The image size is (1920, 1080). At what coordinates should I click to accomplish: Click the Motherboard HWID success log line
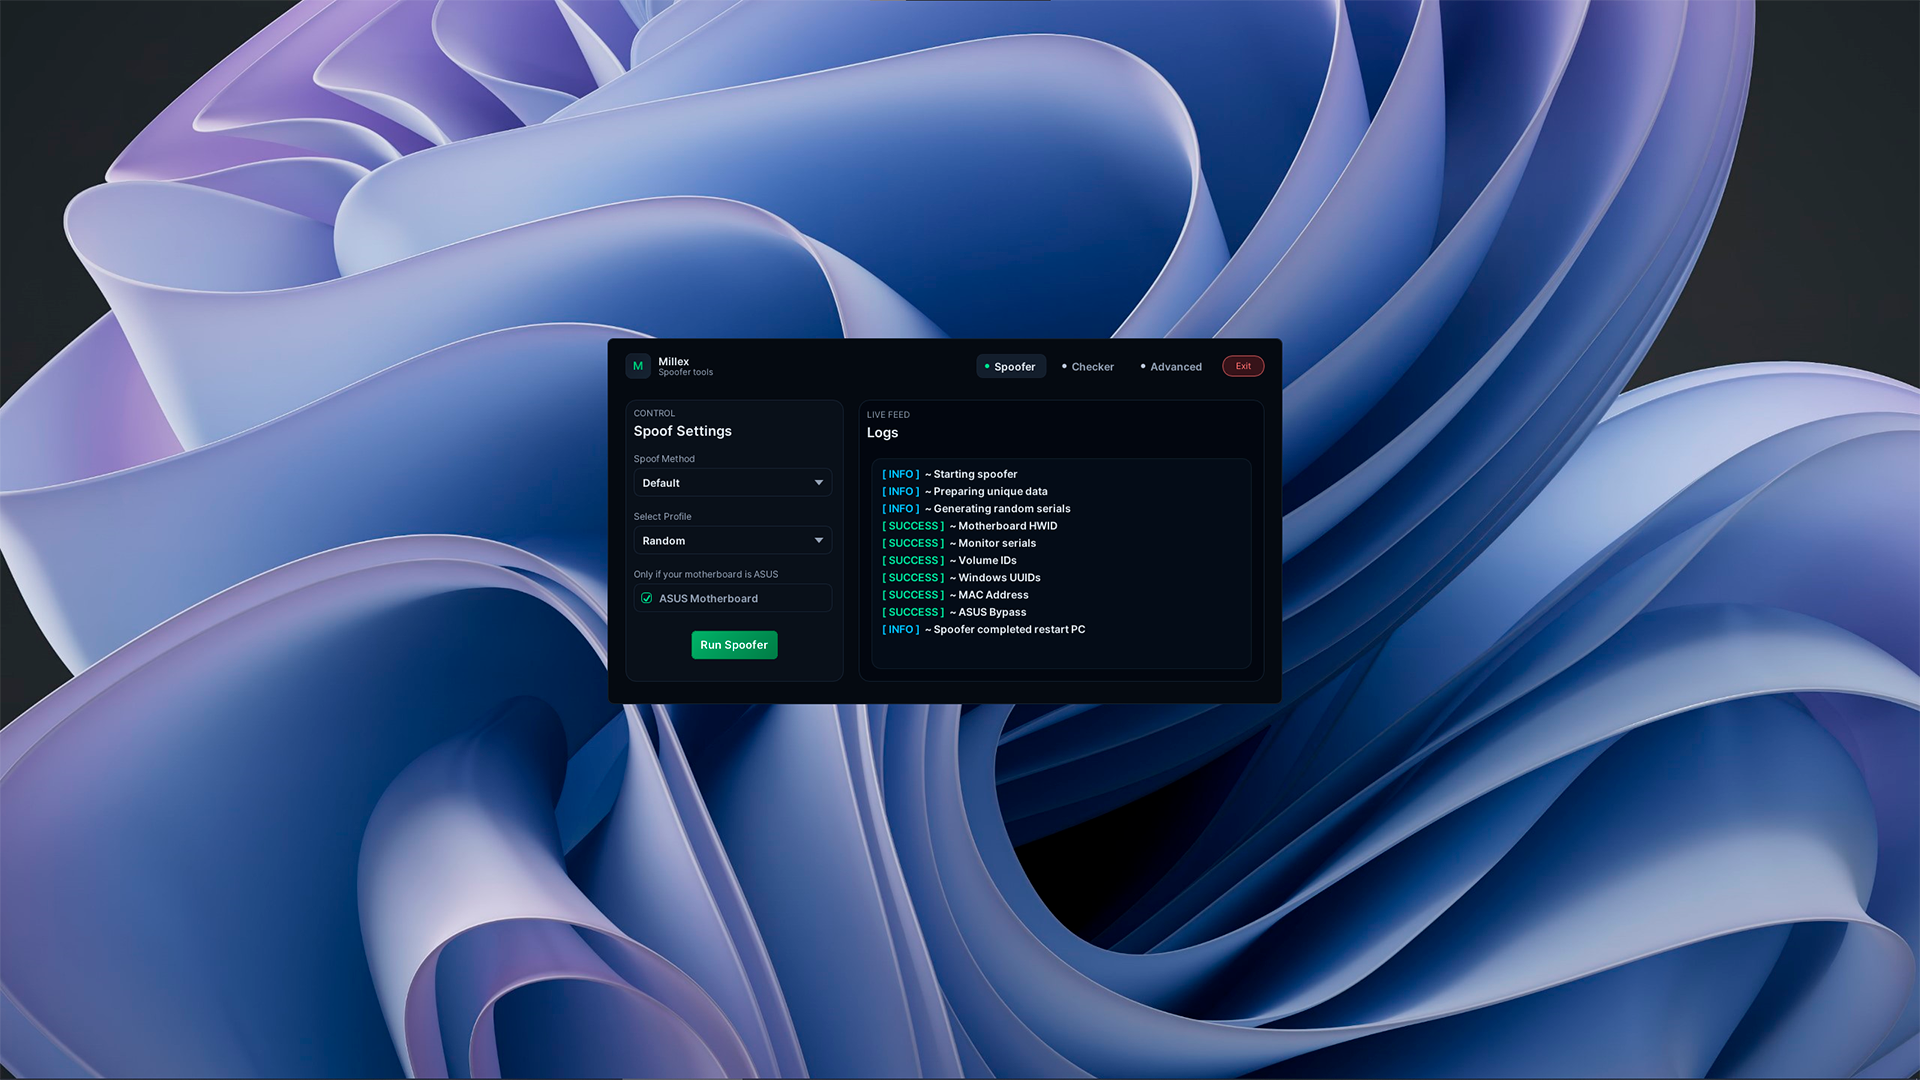point(1006,526)
